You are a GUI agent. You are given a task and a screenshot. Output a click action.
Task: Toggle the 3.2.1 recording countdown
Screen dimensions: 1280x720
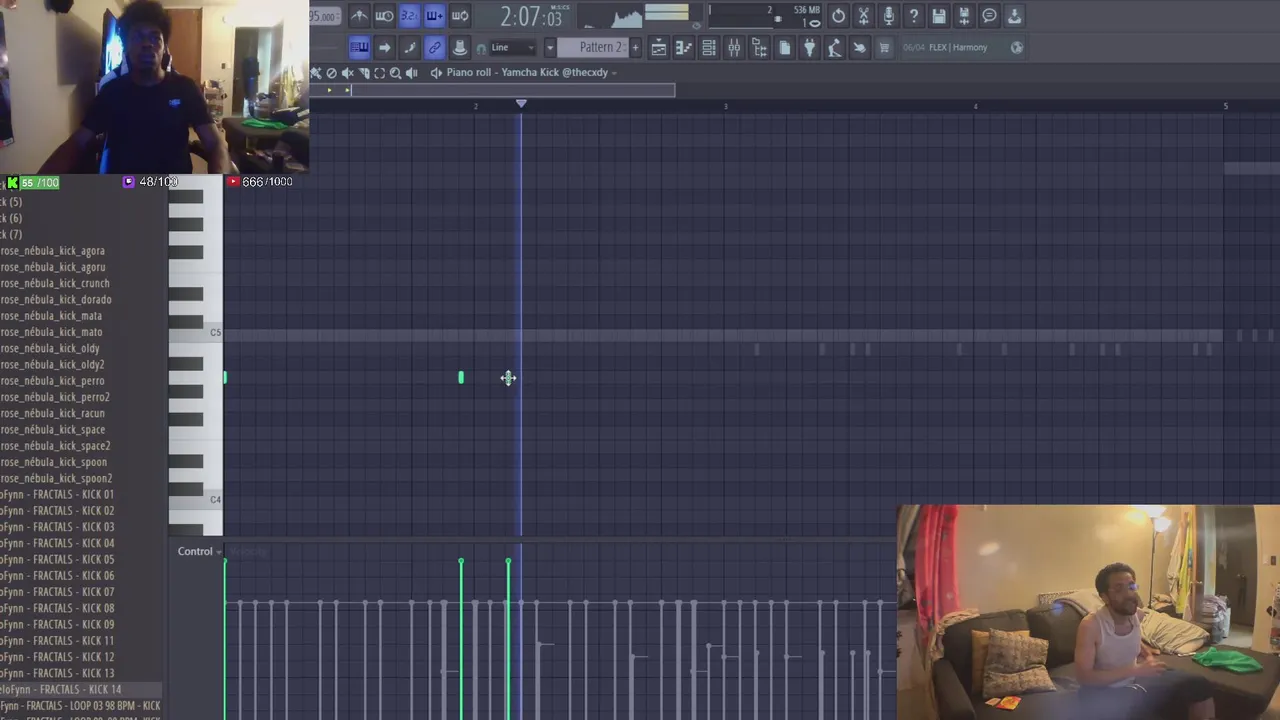[x=409, y=16]
